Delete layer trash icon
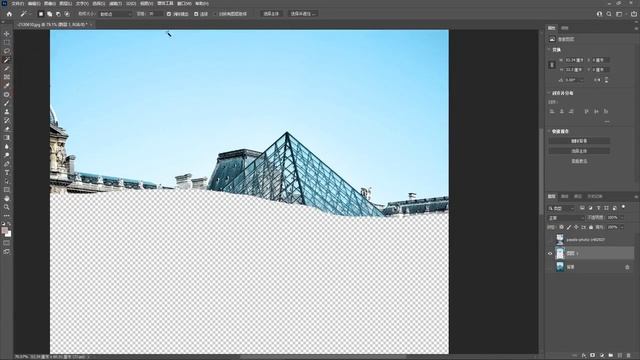Image resolution: width=640 pixels, height=360 pixels. pos(629,356)
